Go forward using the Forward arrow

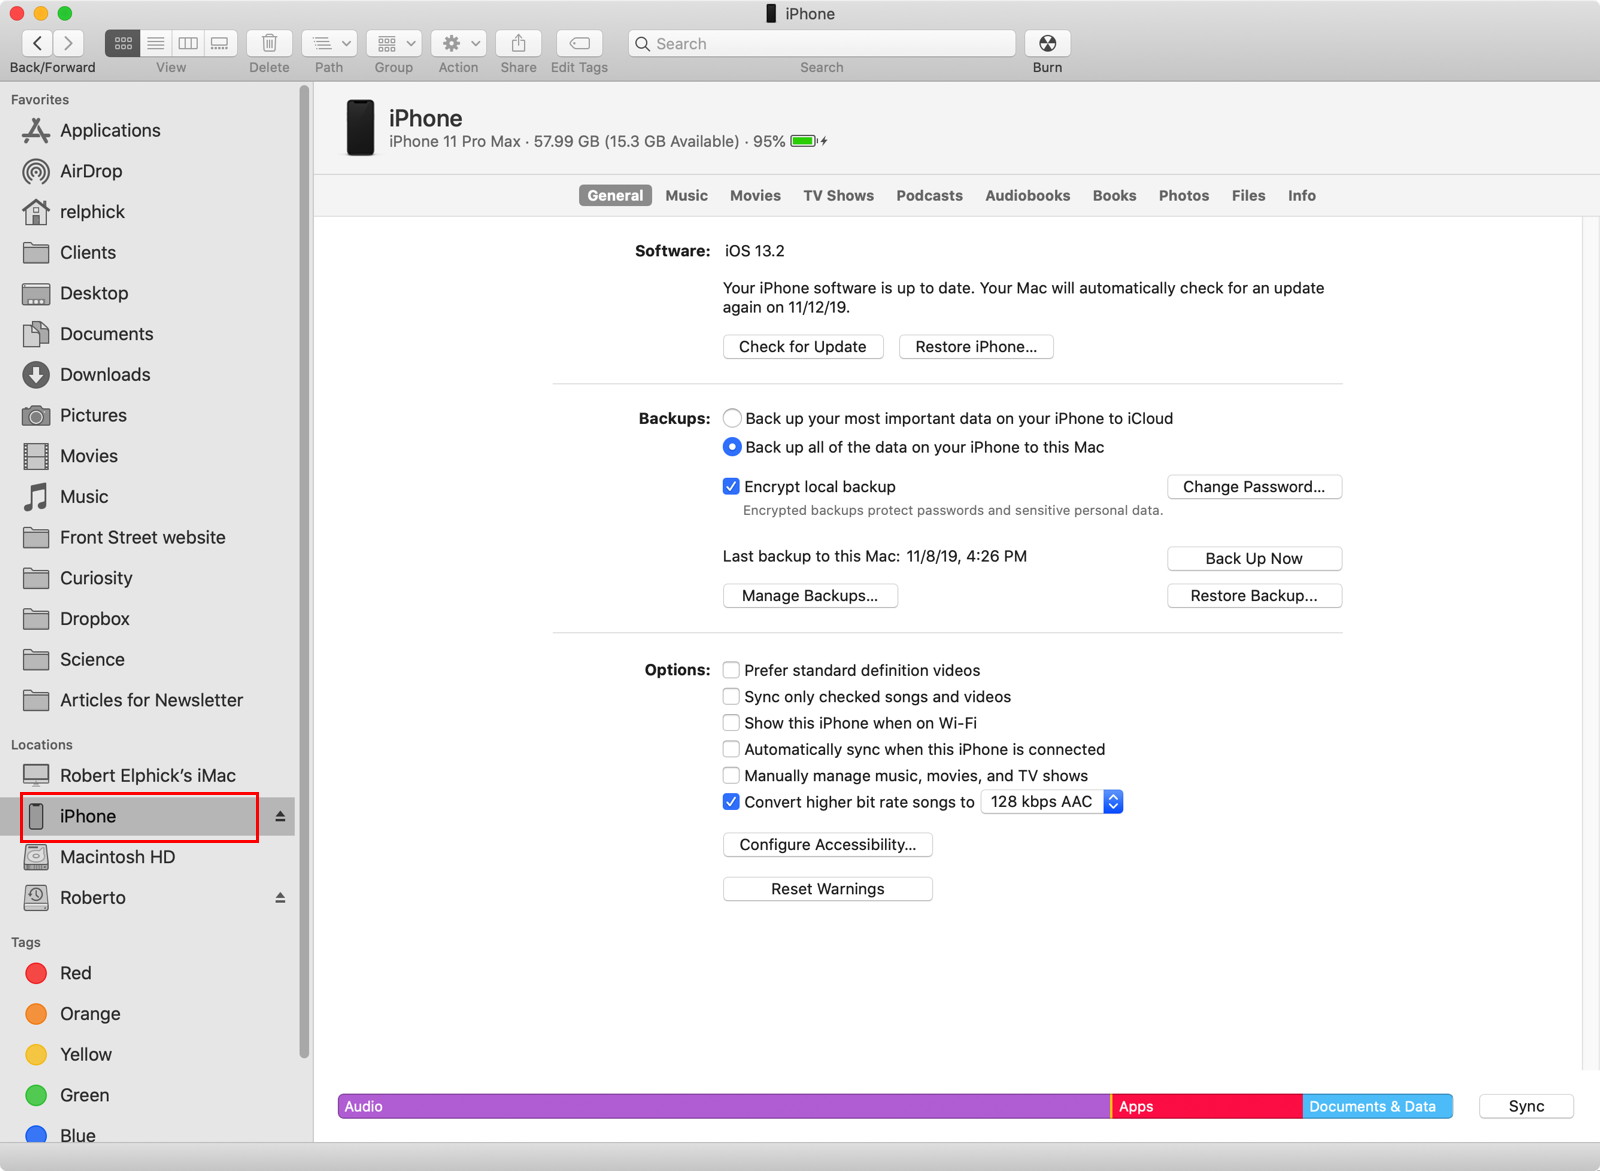(x=68, y=43)
